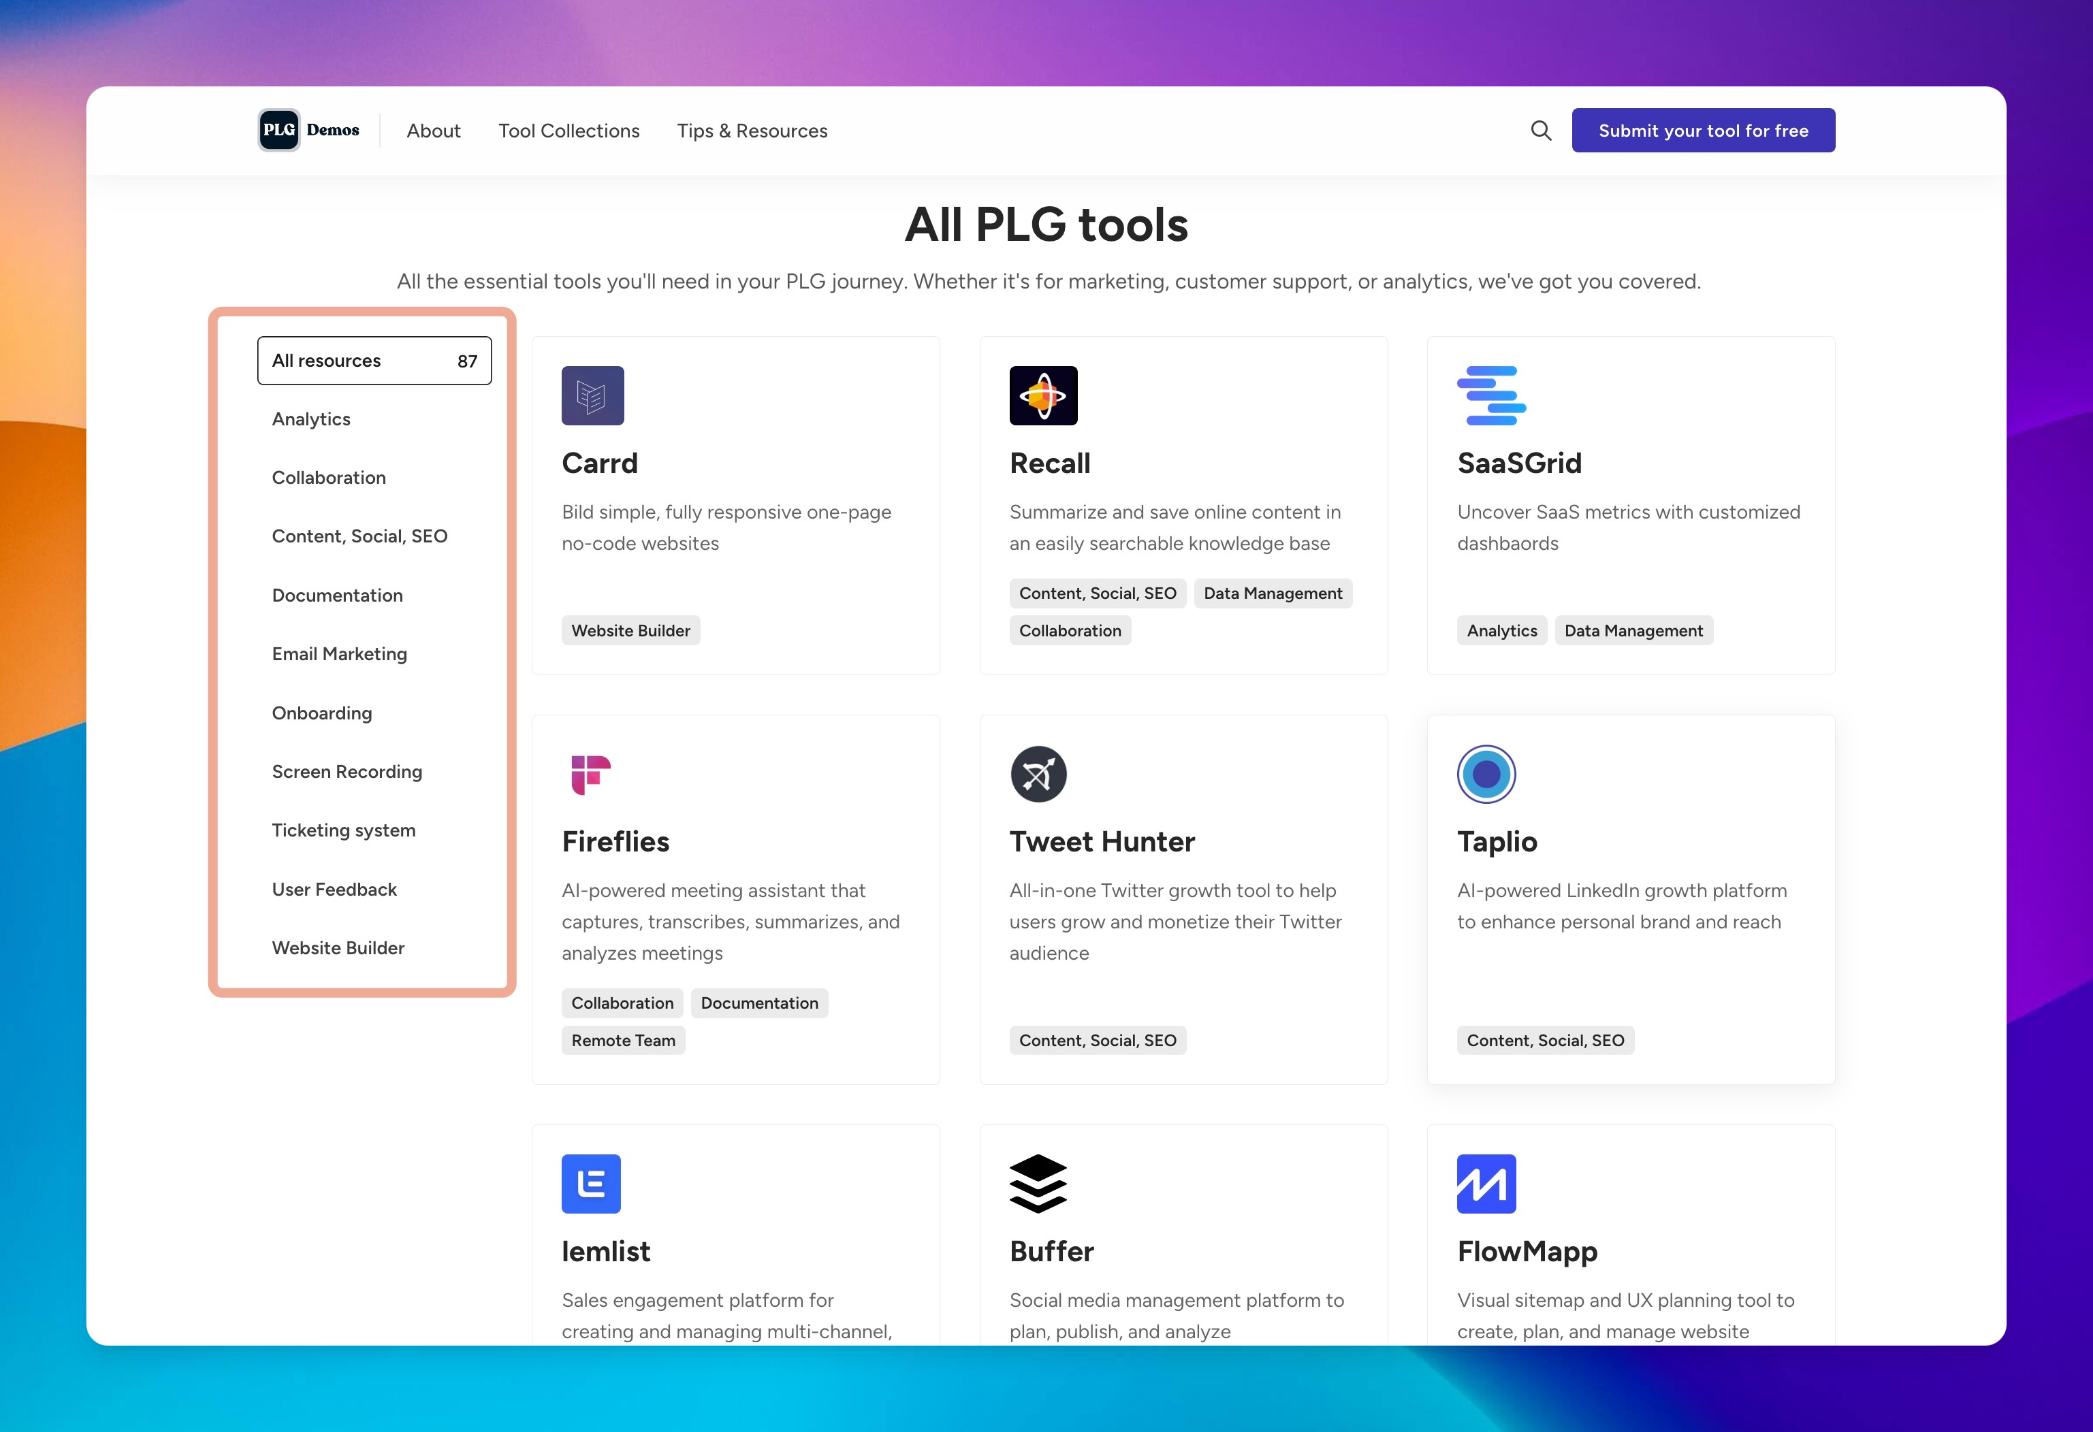This screenshot has height=1432, width=2093.
Task: Open the Recall tool title
Action: pos(1050,463)
